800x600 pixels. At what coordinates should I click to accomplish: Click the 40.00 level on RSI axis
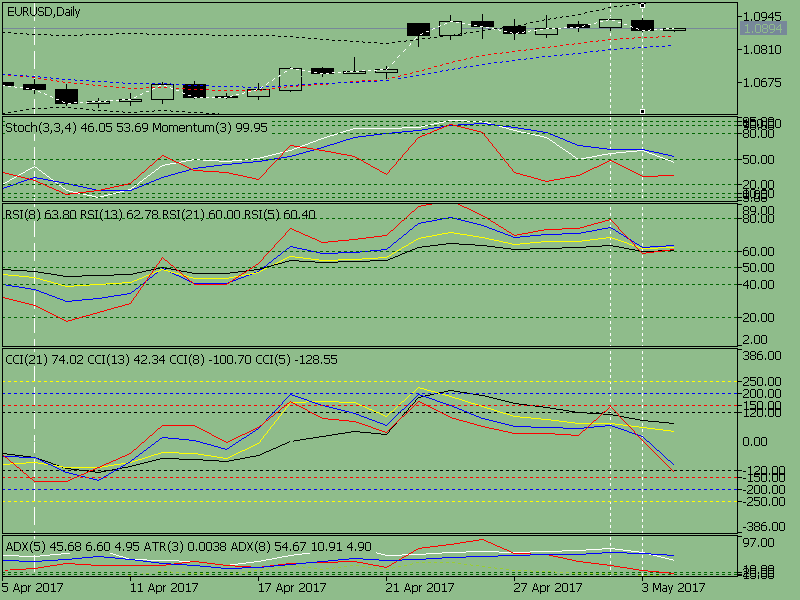point(759,285)
